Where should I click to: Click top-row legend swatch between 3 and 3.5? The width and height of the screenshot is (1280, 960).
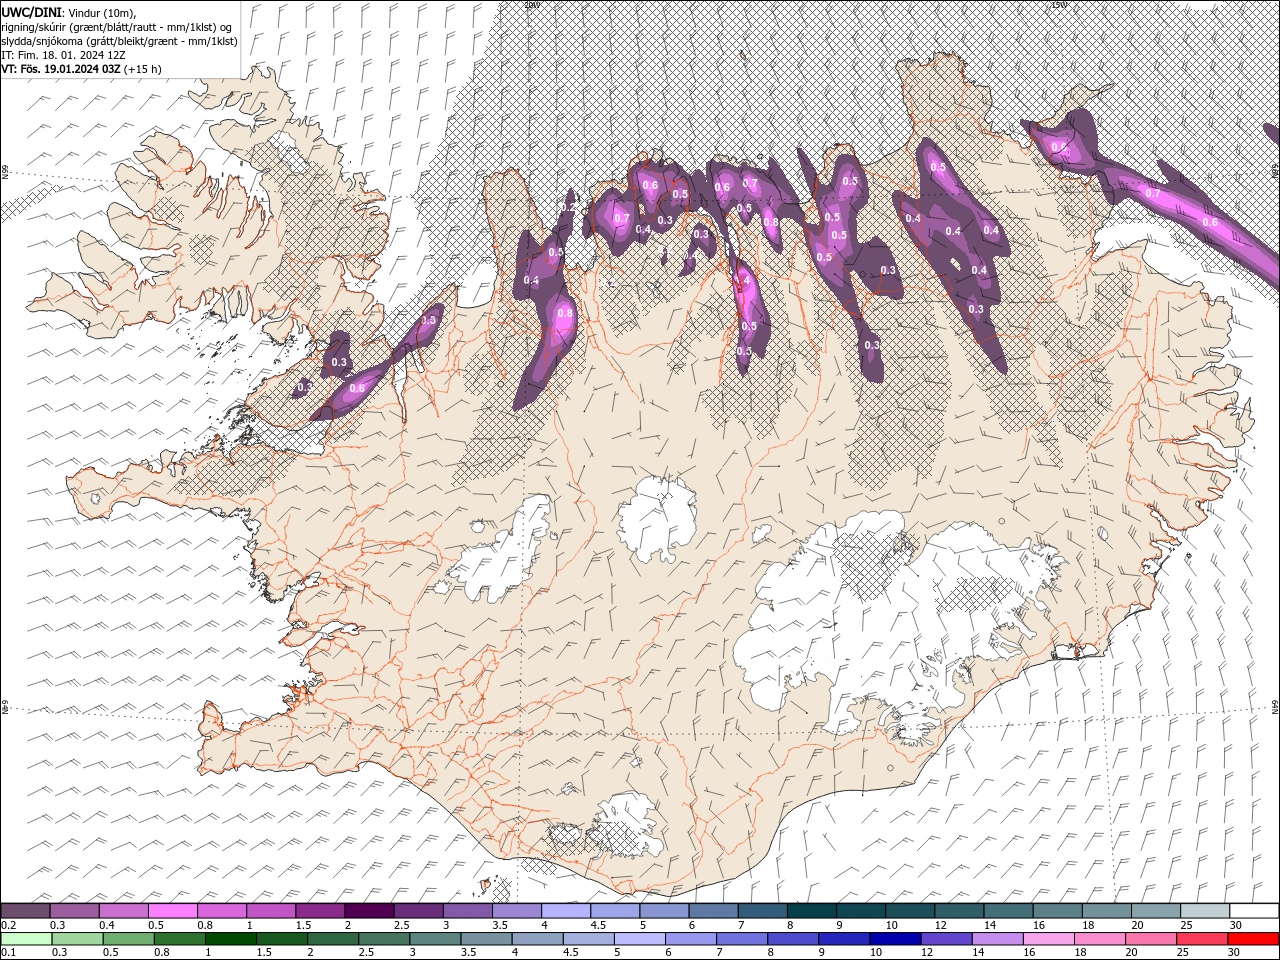pos(467,910)
